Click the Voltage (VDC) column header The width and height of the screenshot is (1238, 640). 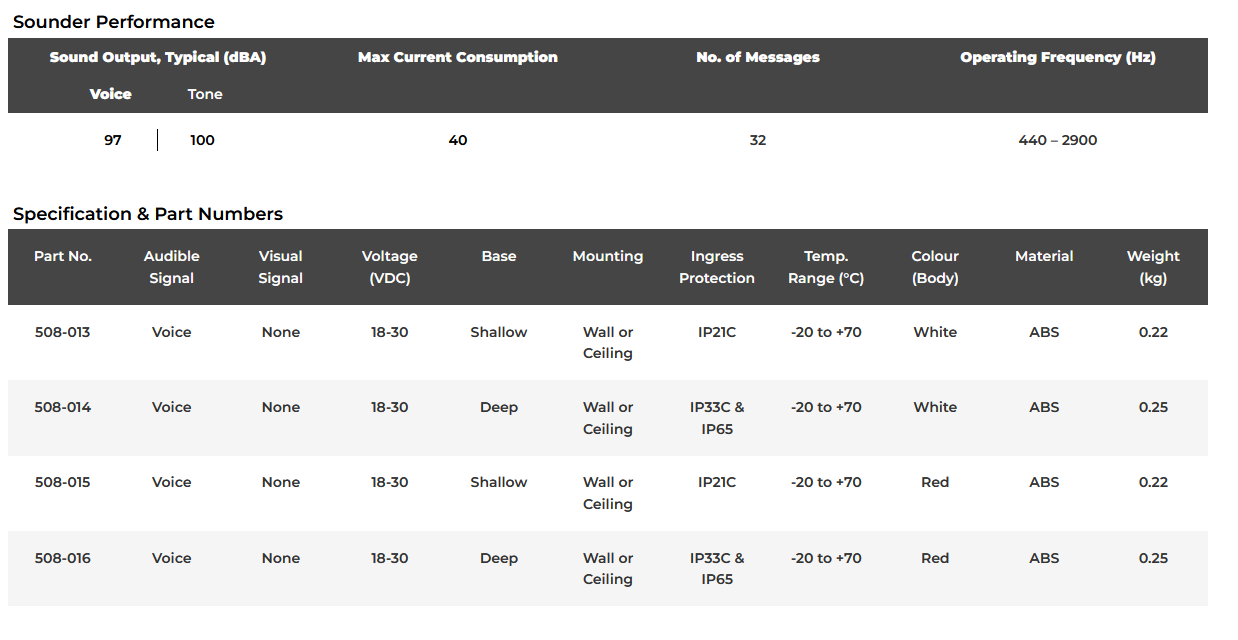point(390,267)
